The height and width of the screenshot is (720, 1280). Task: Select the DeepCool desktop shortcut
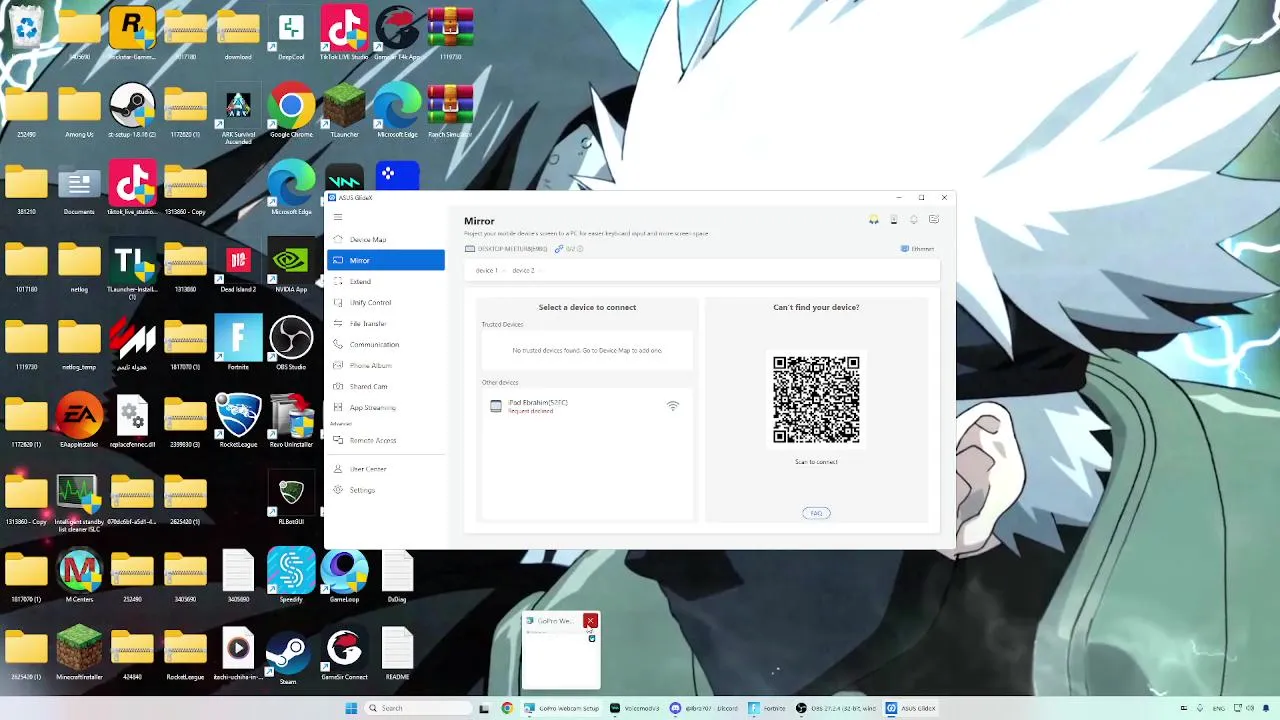[291, 32]
